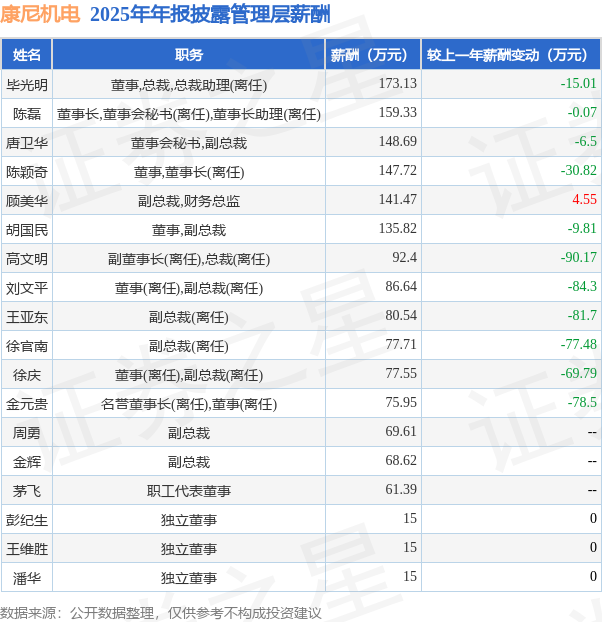Click 董事会秘书,副总裁 position cell
This screenshot has width=602, height=622.
[189, 143]
